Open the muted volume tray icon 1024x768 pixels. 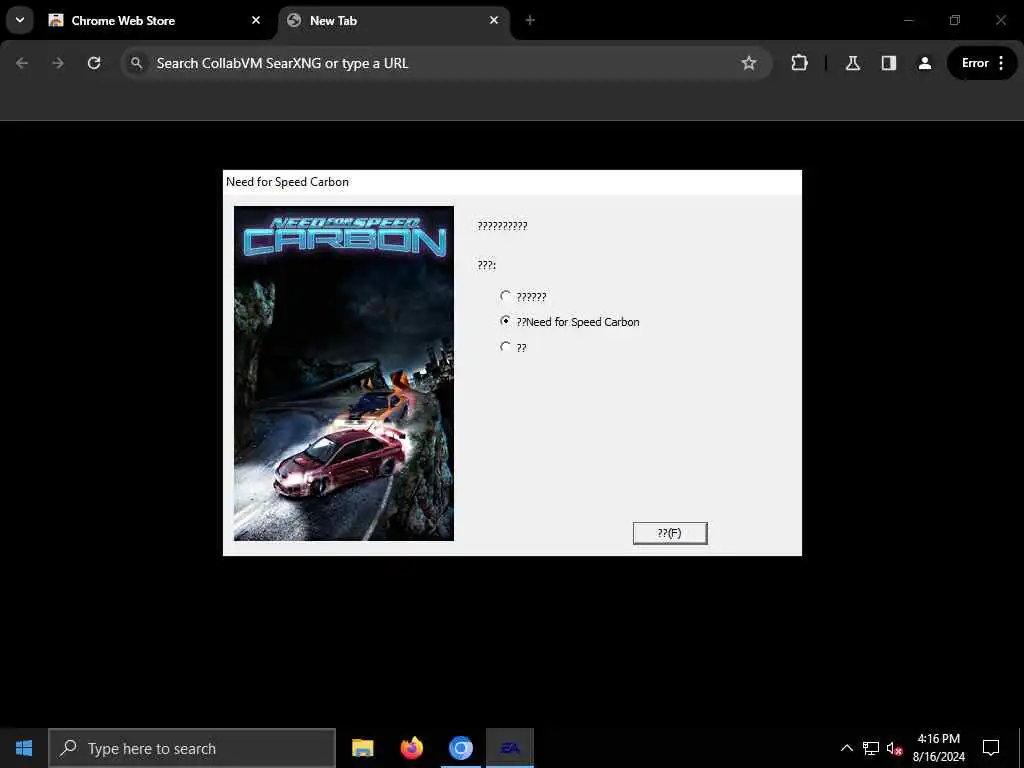(x=894, y=748)
